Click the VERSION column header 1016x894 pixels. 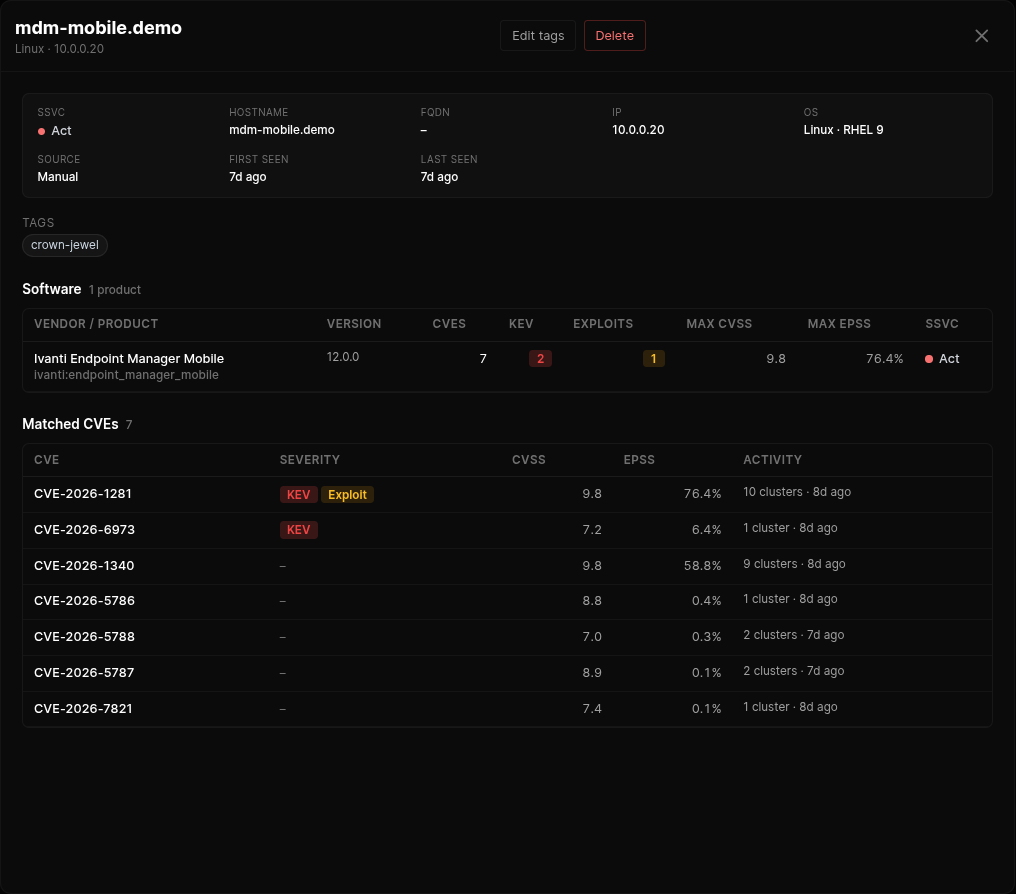354,324
